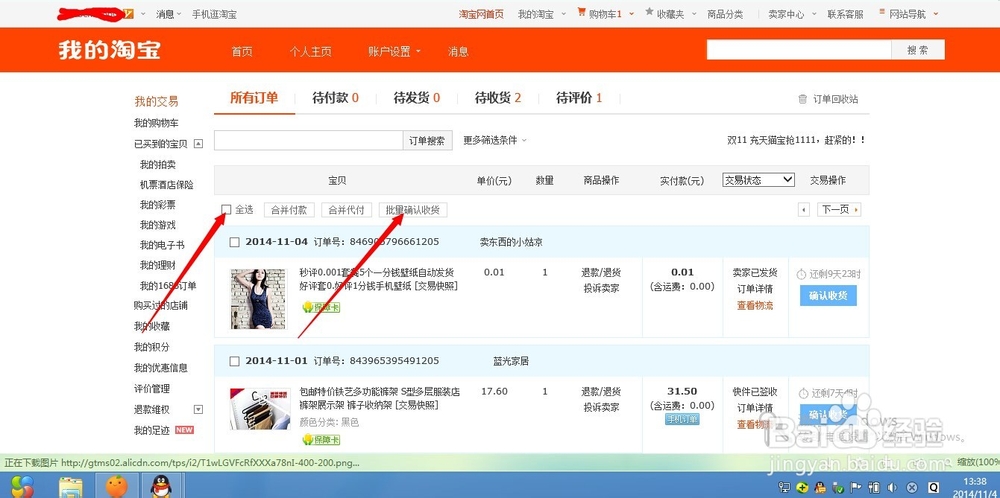Click 淘宝网首页 in the top bar
This screenshot has width=1000, height=498.
click(482, 14)
